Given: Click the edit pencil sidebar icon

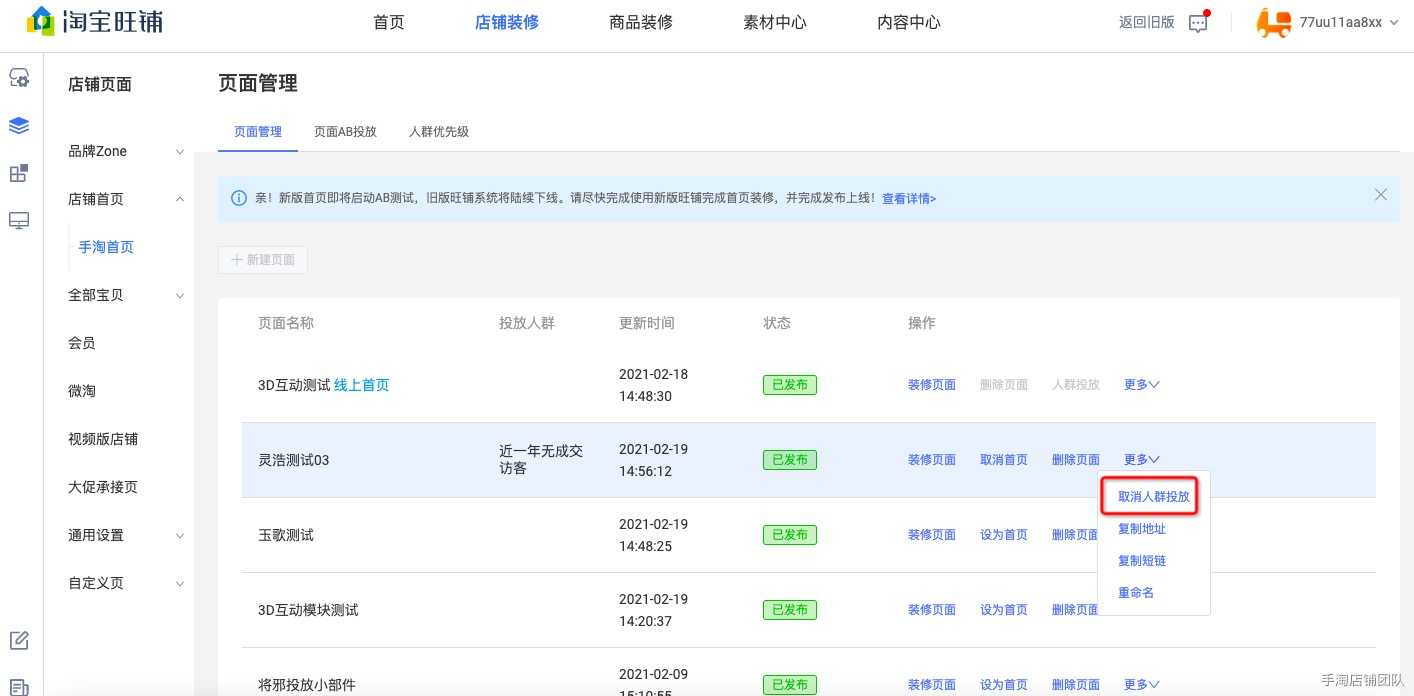Looking at the screenshot, I should pyautogui.click(x=19, y=641).
